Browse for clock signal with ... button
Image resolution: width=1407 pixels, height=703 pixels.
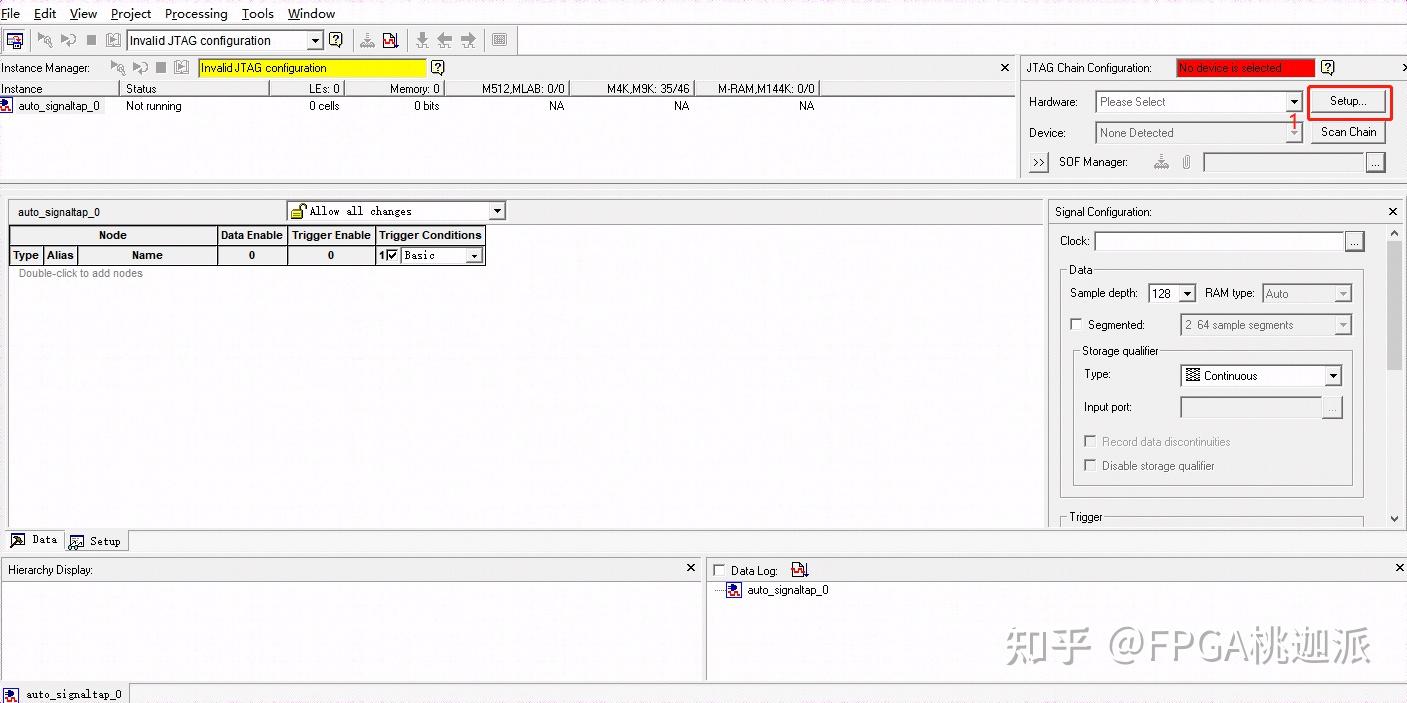[x=1354, y=241]
